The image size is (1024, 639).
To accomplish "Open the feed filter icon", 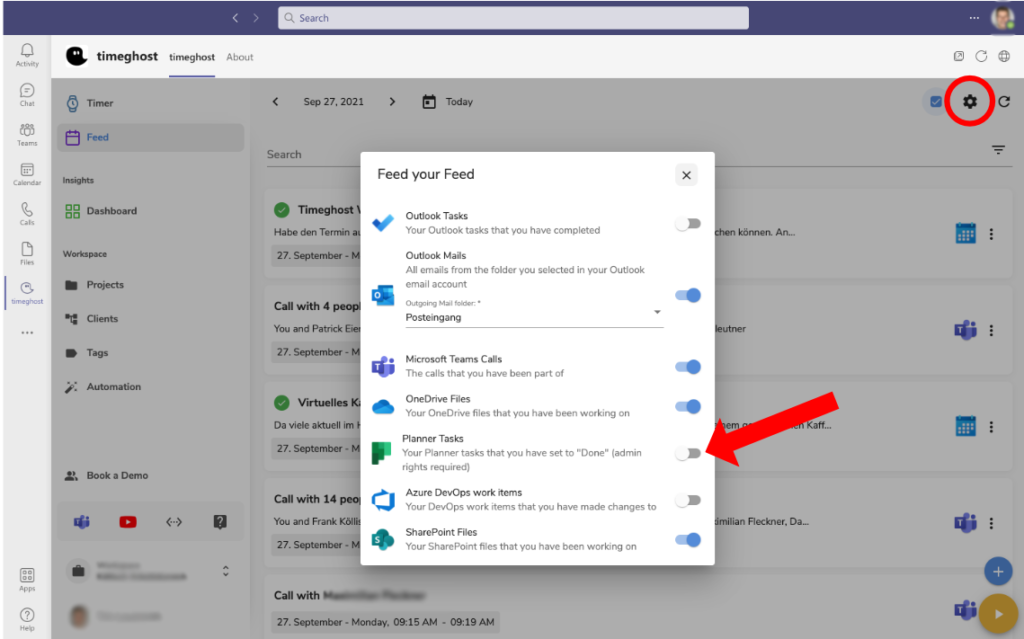I will [x=998, y=150].
